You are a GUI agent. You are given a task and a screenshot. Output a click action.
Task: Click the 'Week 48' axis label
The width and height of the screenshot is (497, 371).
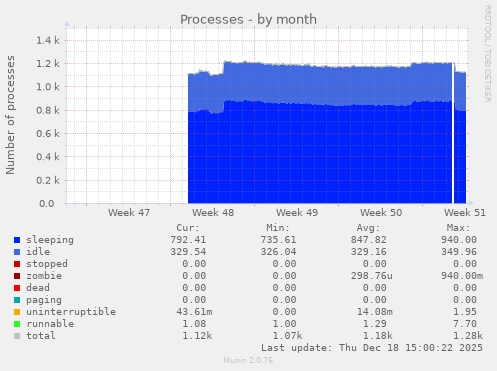213,213
